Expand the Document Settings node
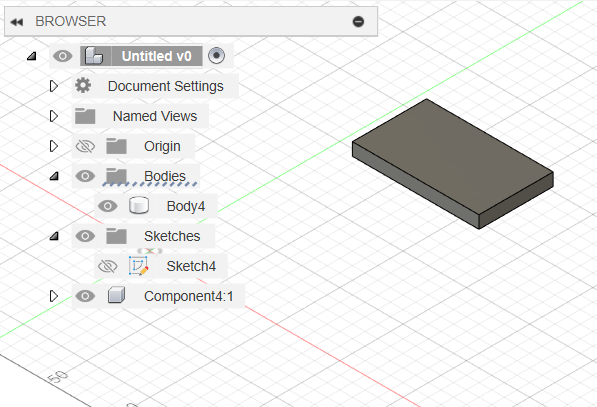This screenshot has height=407, width=597. [54, 86]
